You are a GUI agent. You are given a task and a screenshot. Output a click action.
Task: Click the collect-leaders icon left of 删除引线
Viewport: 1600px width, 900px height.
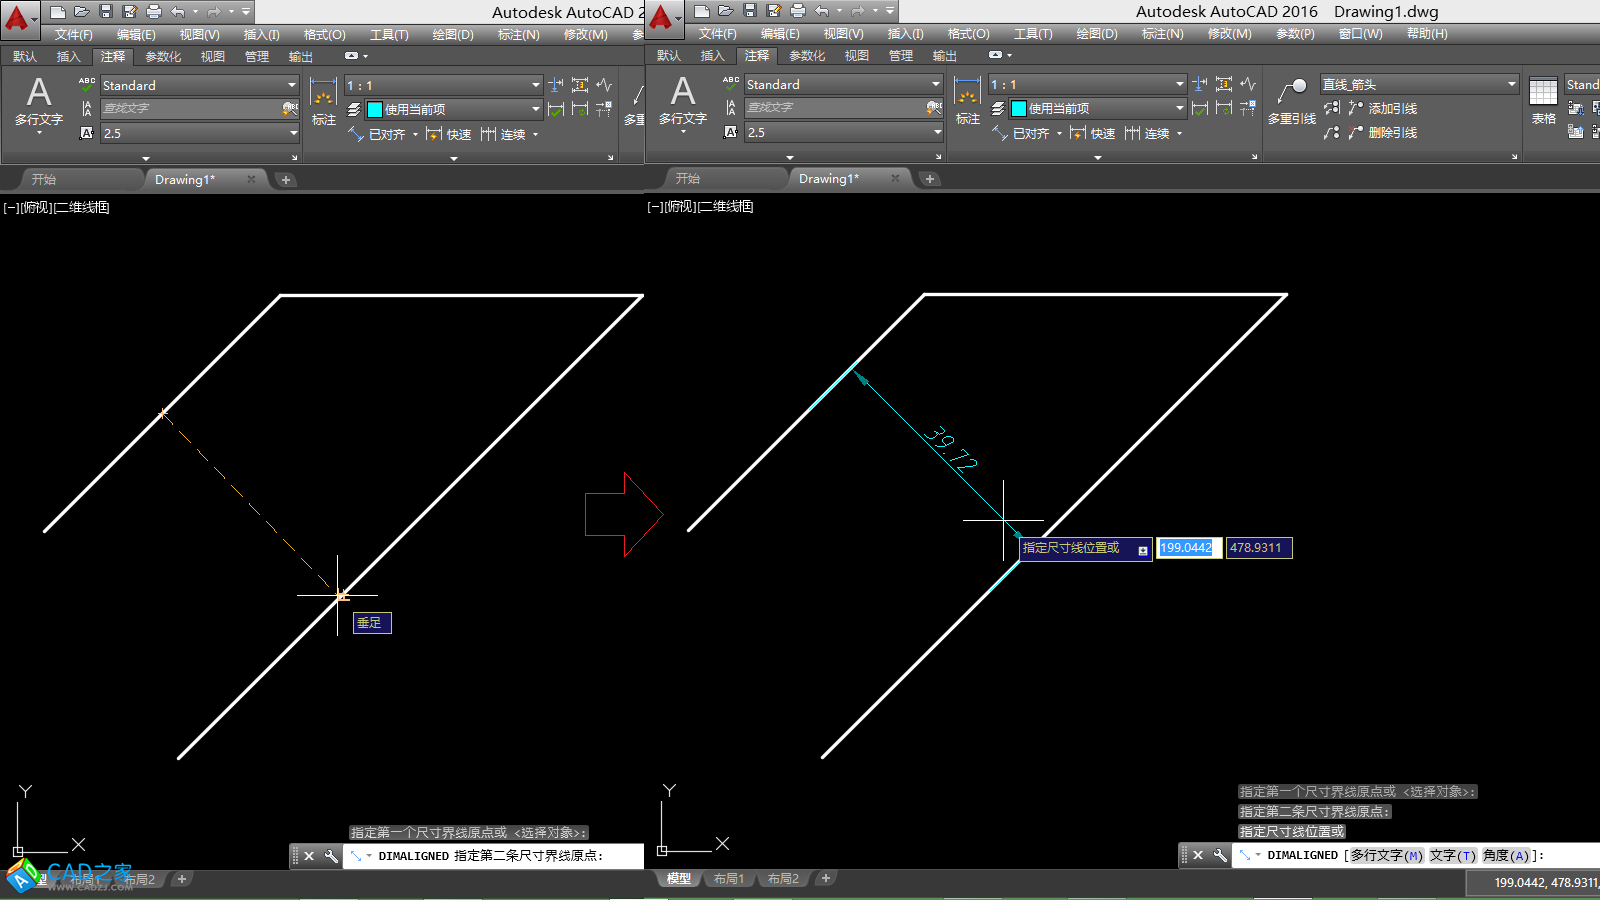pyautogui.click(x=1332, y=132)
